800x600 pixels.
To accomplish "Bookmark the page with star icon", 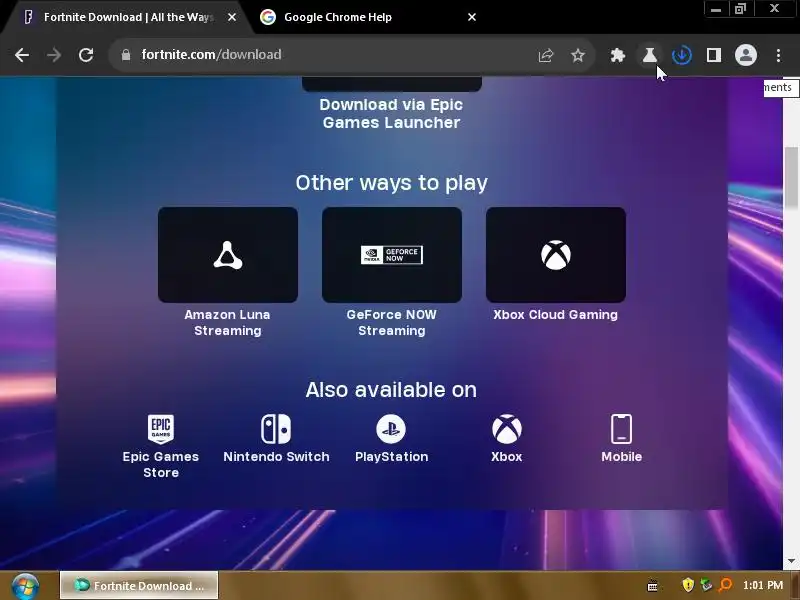I will tap(578, 55).
